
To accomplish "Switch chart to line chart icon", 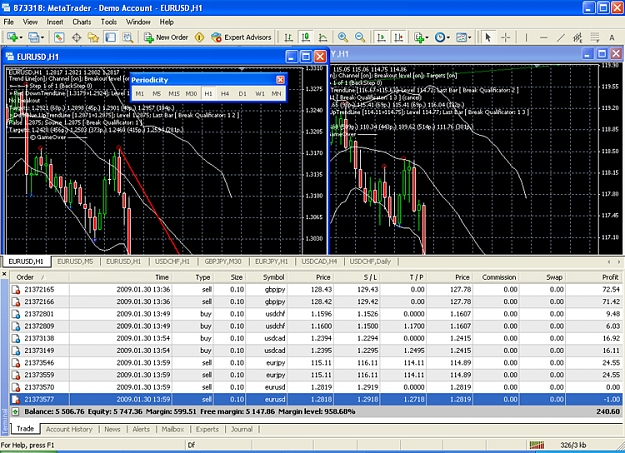I will click(x=323, y=37).
